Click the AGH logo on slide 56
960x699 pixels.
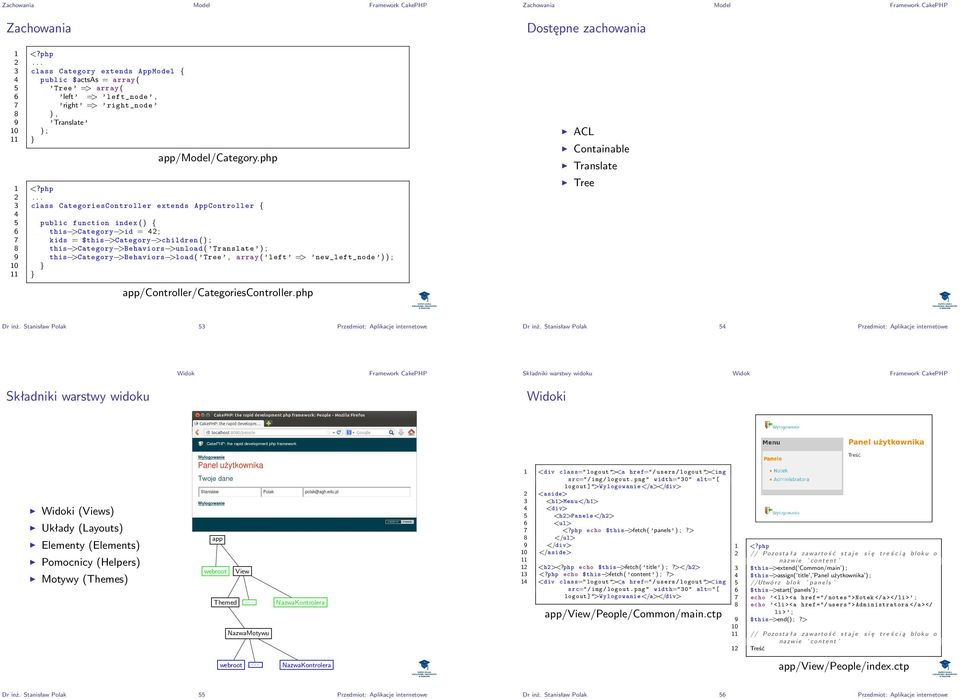click(x=945, y=668)
